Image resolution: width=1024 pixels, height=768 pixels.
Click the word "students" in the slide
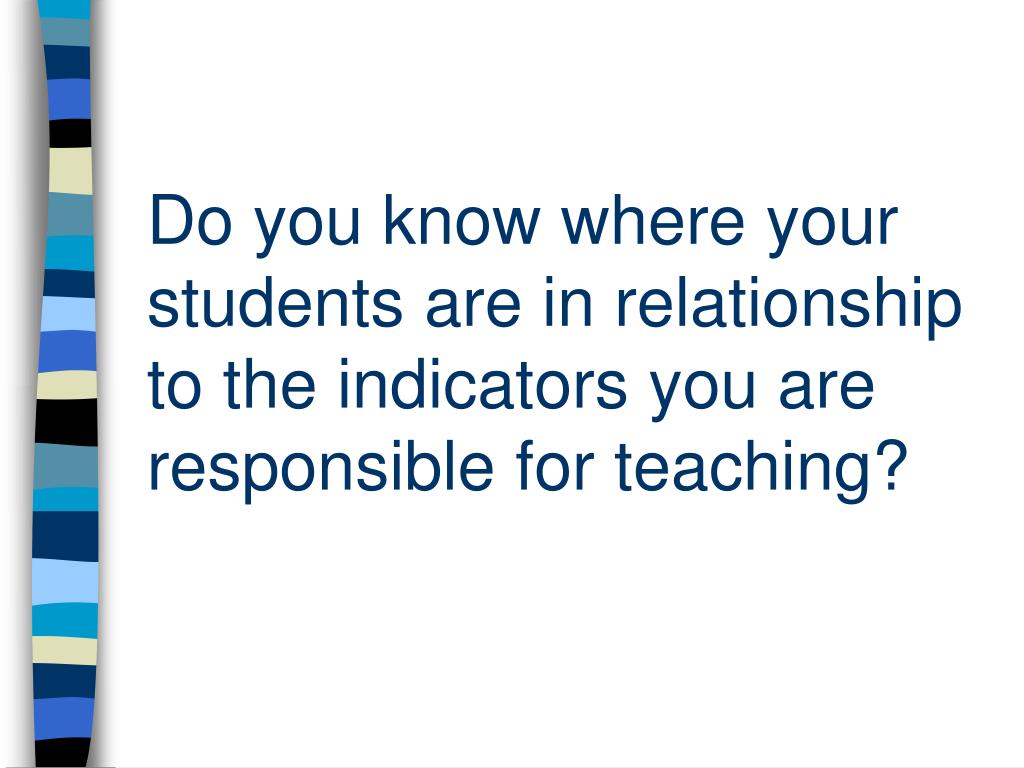pyautogui.click(x=275, y=302)
